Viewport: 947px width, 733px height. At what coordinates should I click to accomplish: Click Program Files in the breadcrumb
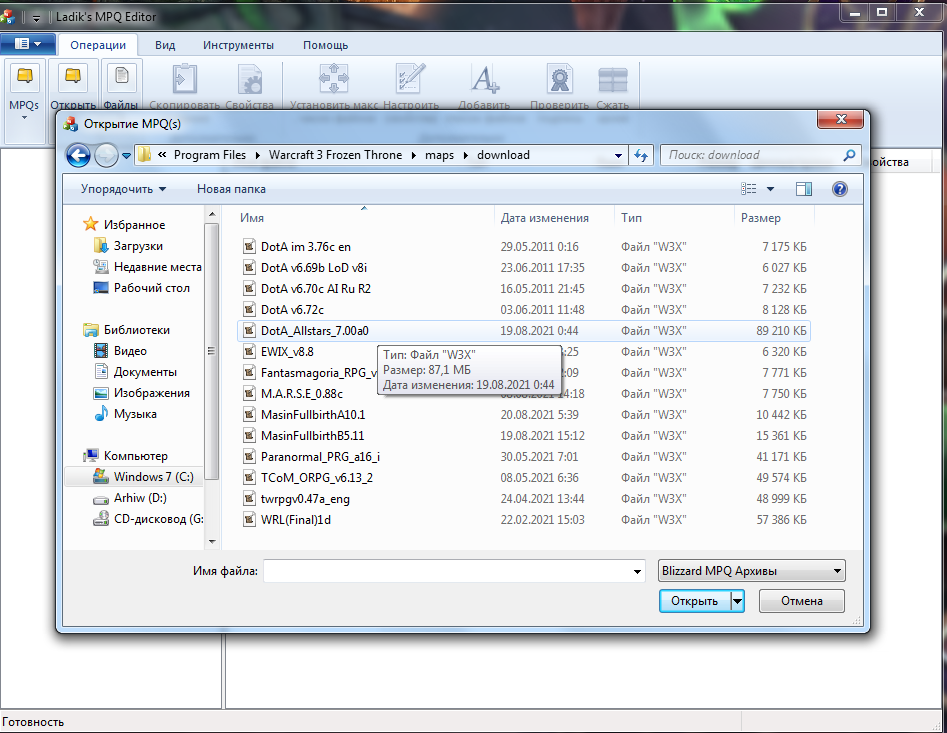[x=210, y=155]
